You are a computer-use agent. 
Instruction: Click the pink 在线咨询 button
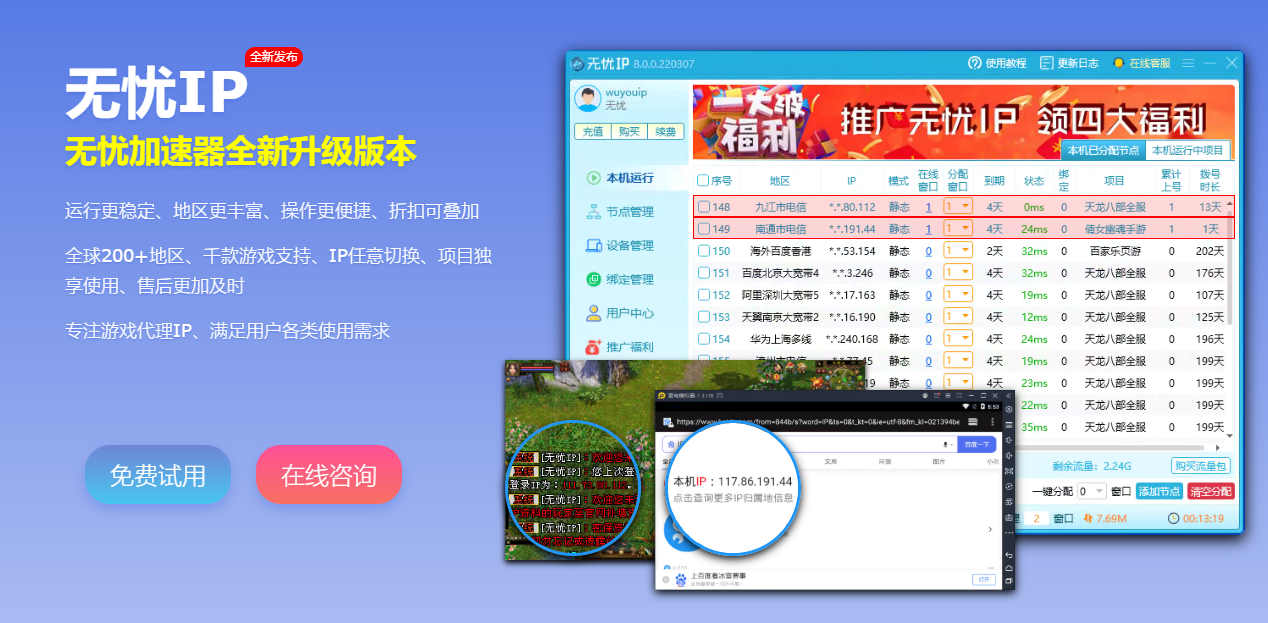pos(329,475)
